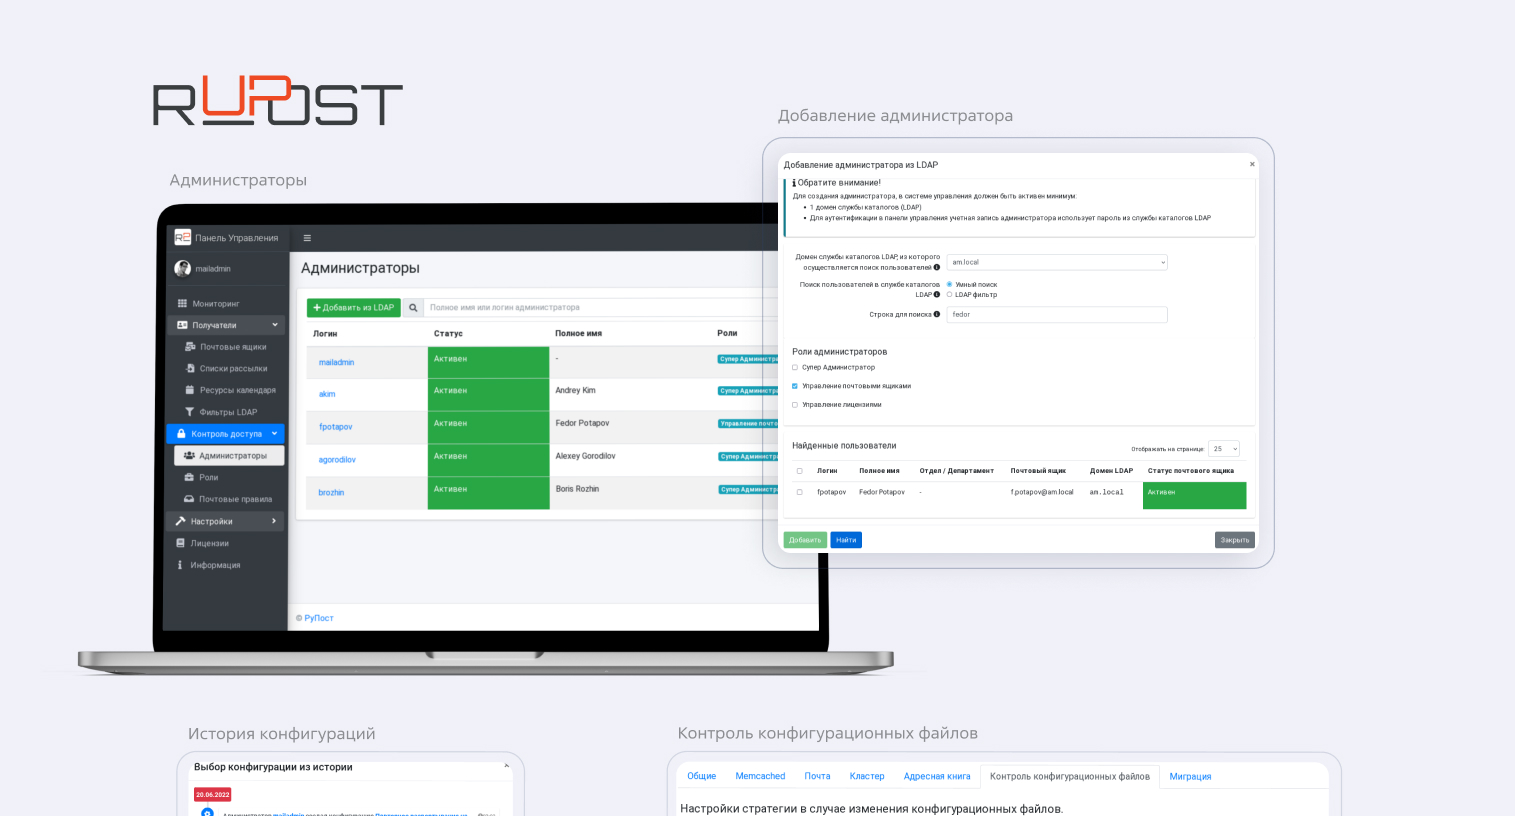1515x816 pixels.
Task: Uncheck Управление почтовыми ящиками role checkbox
Action: tap(795, 386)
